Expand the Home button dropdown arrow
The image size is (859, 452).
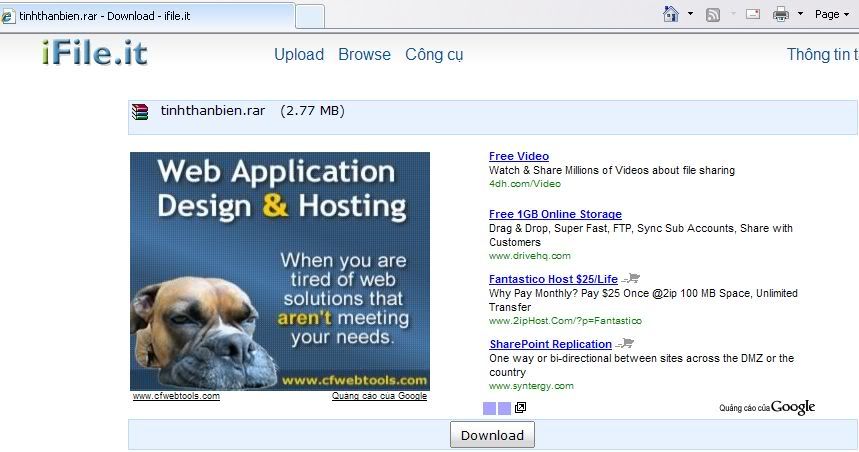(x=690, y=14)
